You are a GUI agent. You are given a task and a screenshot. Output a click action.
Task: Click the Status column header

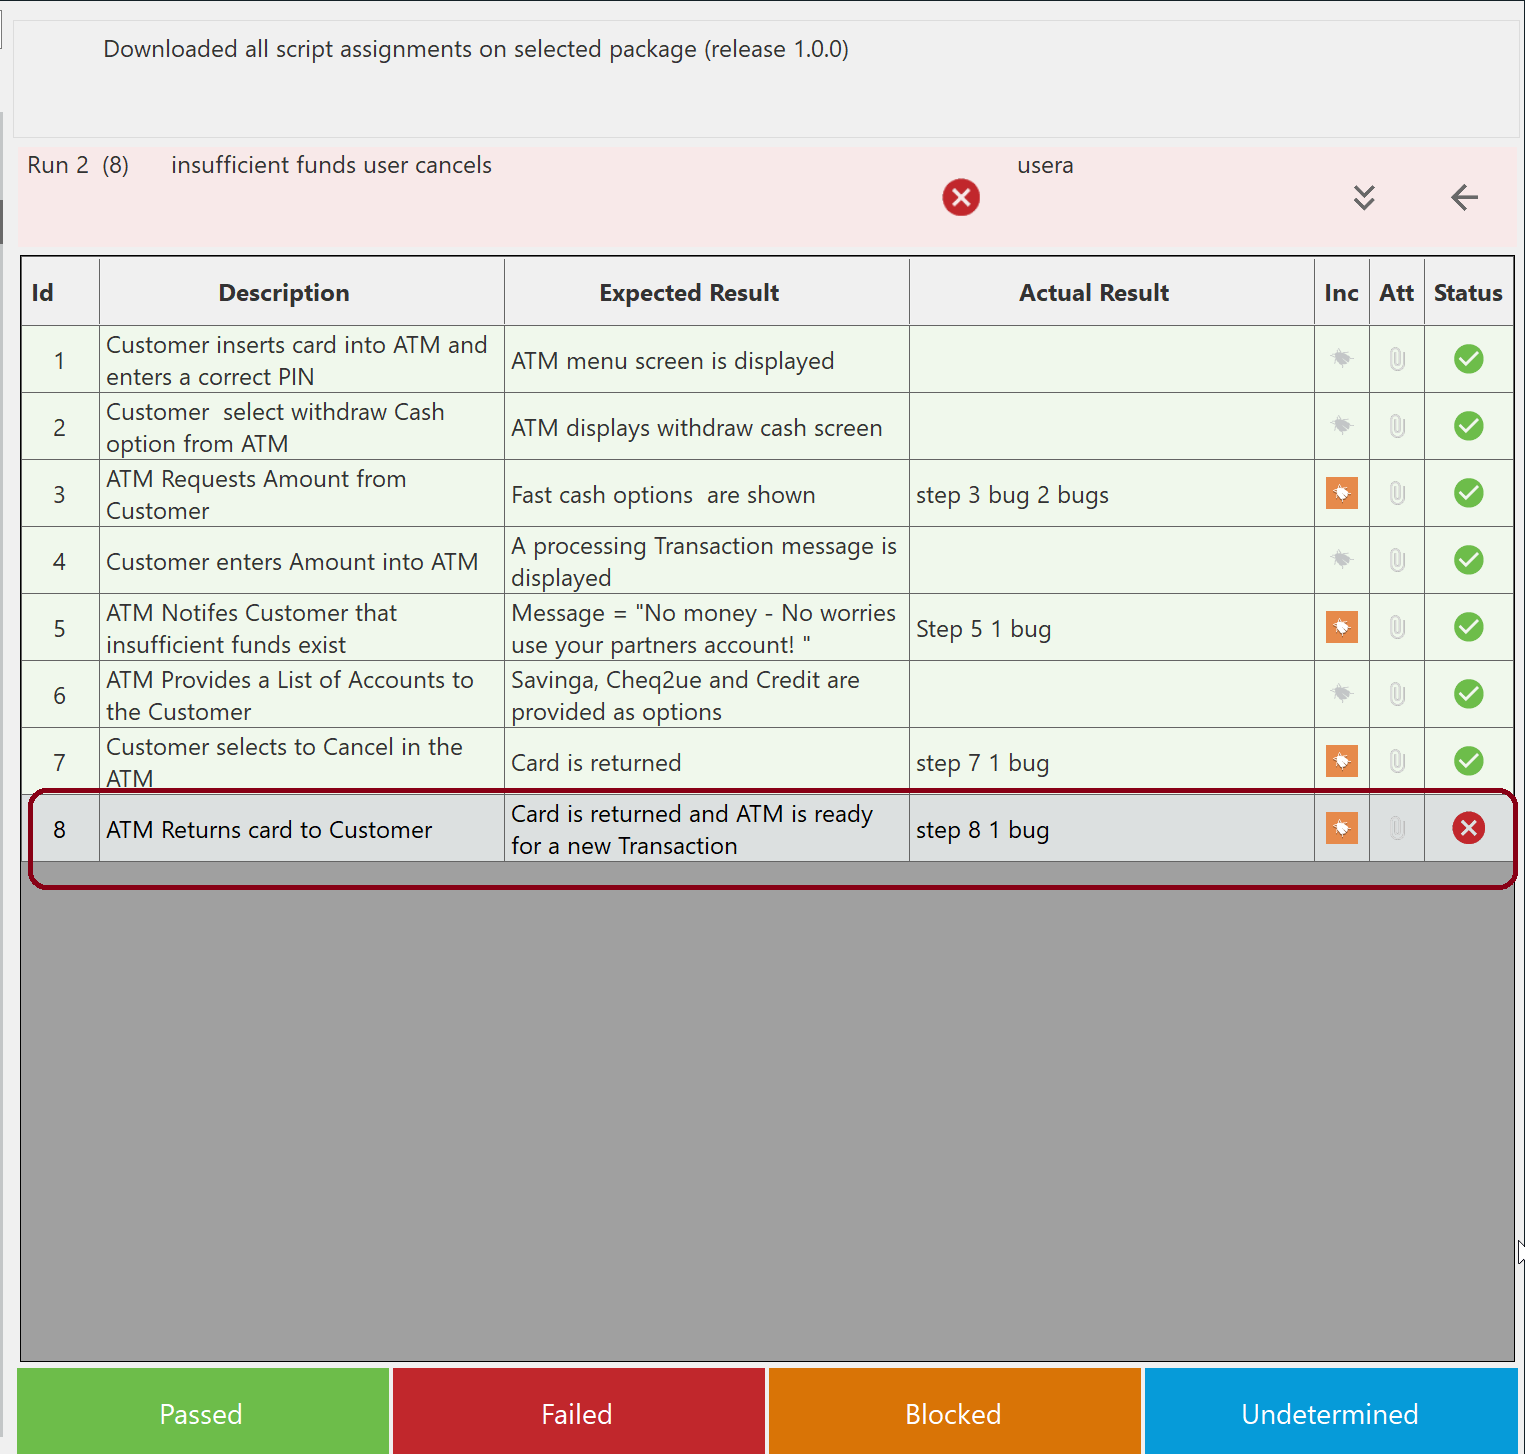click(x=1467, y=293)
